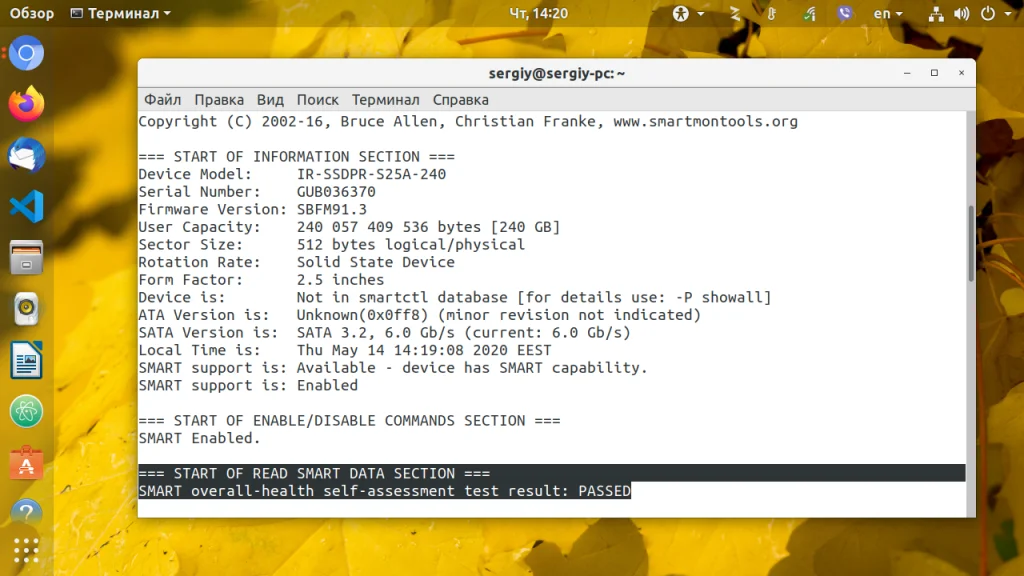
Task: Click the Viber tray icon
Action: click(x=844, y=14)
